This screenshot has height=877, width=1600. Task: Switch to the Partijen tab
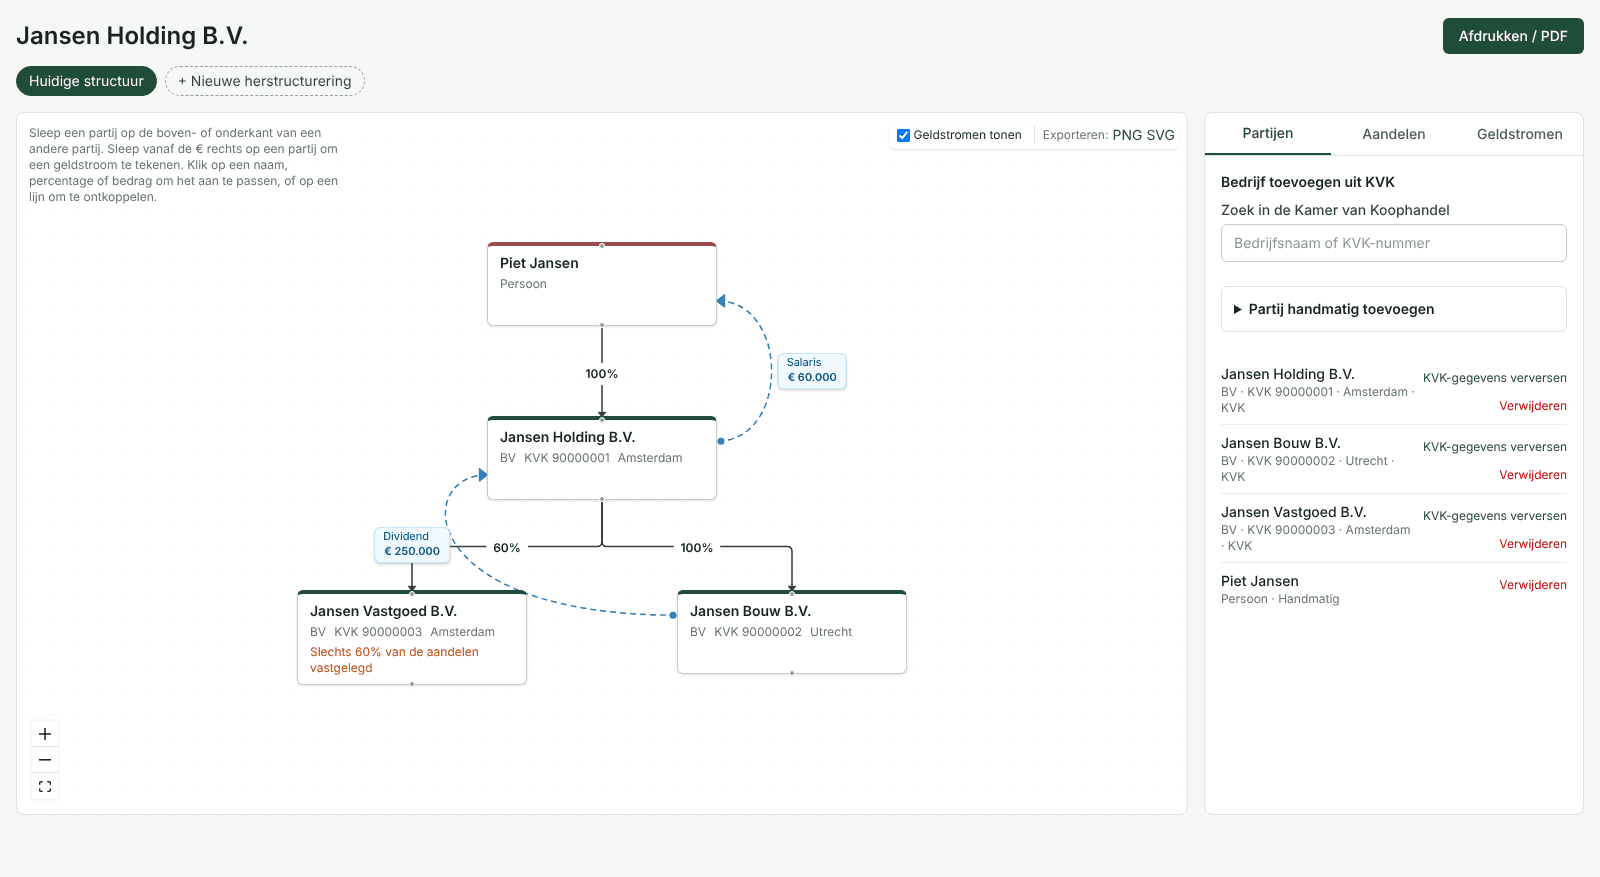coord(1267,134)
